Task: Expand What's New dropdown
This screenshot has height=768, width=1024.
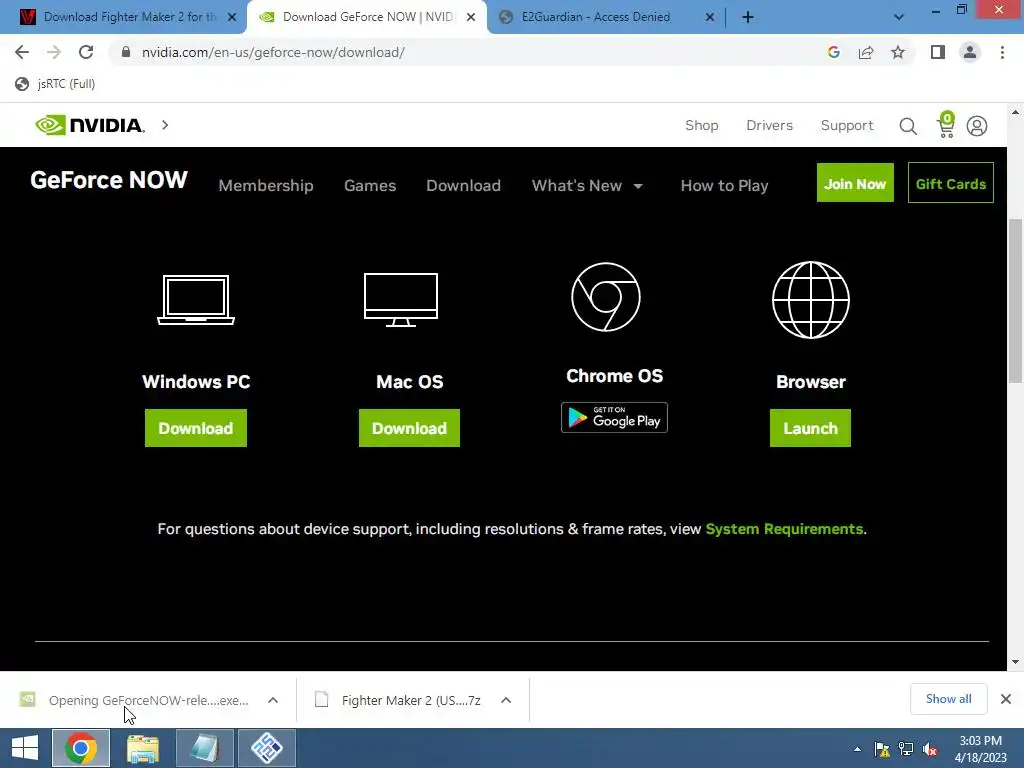Action: coord(587,185)
